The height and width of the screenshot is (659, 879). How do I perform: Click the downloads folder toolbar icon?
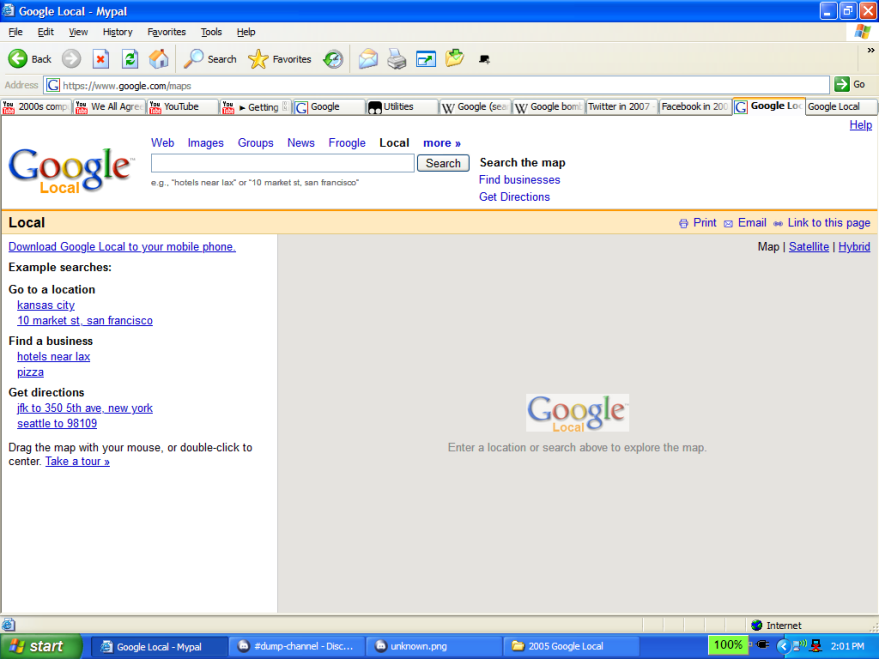point(455,58)
